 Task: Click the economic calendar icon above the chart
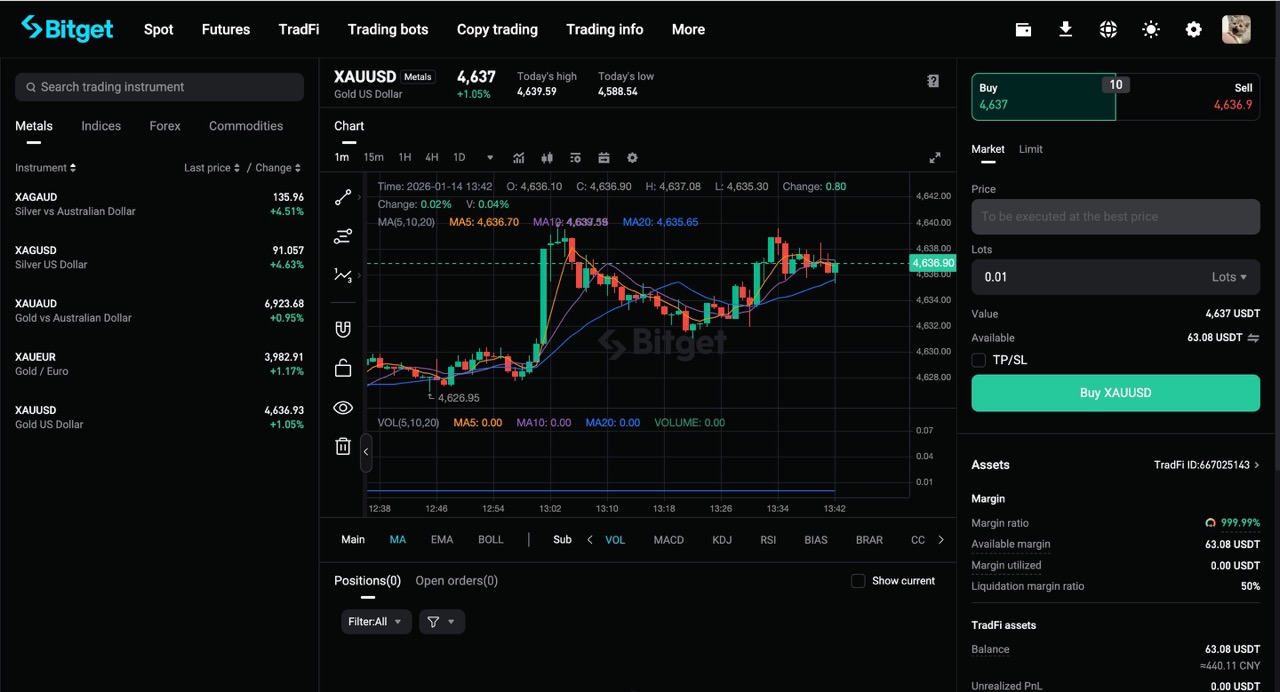[604, 157]
